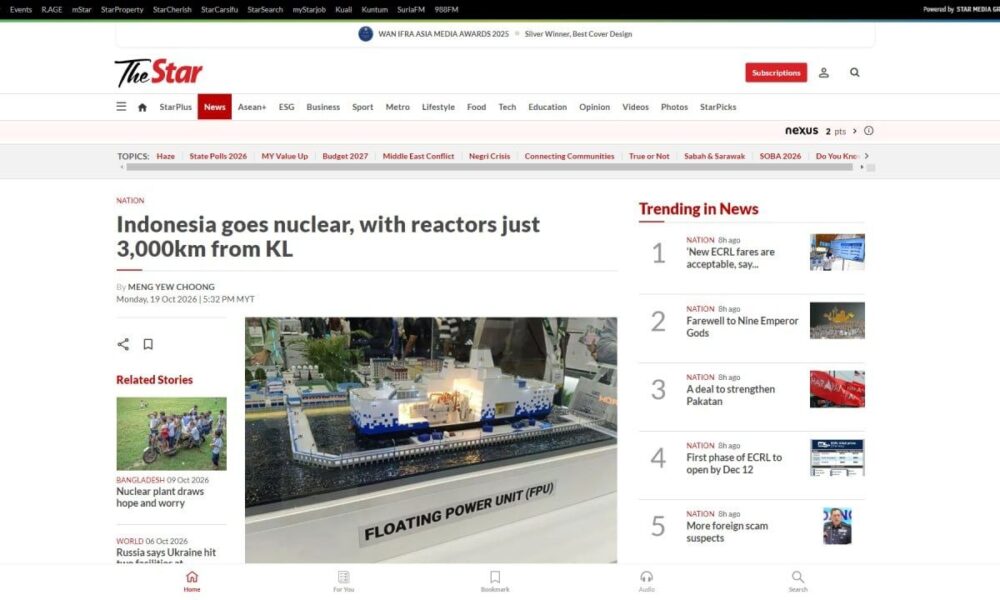
Task: Open trending story 'More foreign scam suspects'
Action: (727, 532)
